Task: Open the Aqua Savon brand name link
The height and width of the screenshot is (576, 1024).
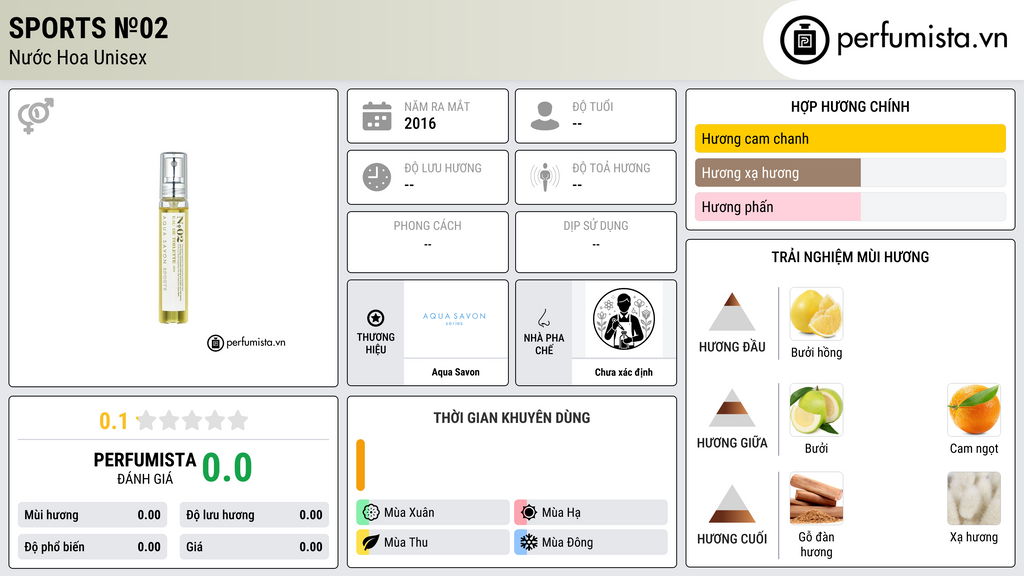Action: coord(455,372)
